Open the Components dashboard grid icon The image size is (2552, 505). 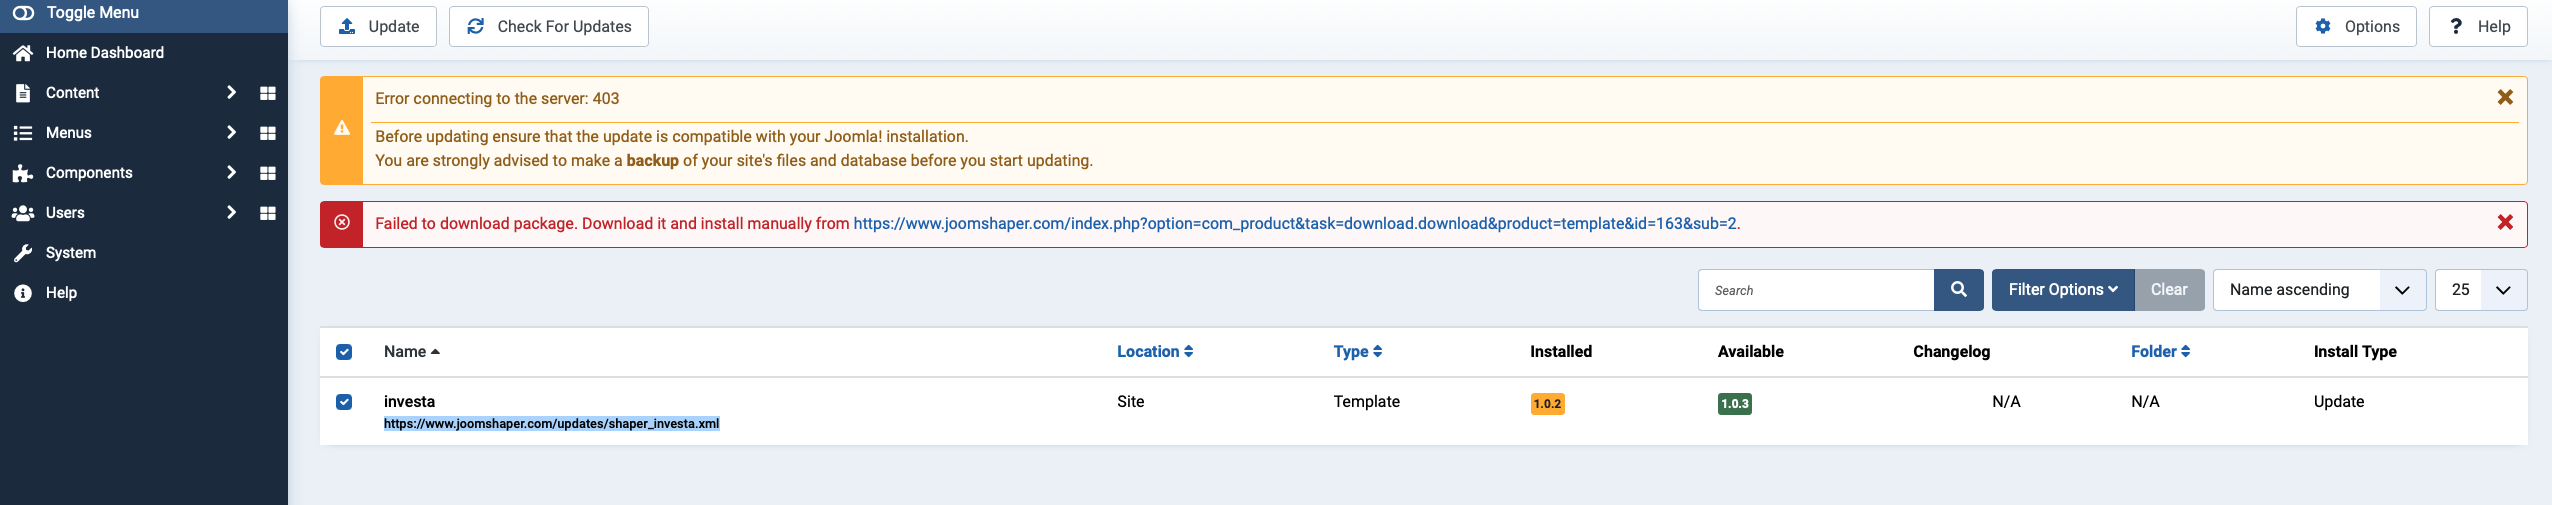(267, 173)
